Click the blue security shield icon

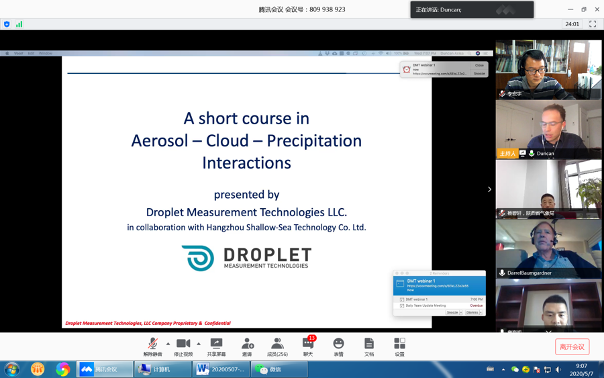click(7, 24)
